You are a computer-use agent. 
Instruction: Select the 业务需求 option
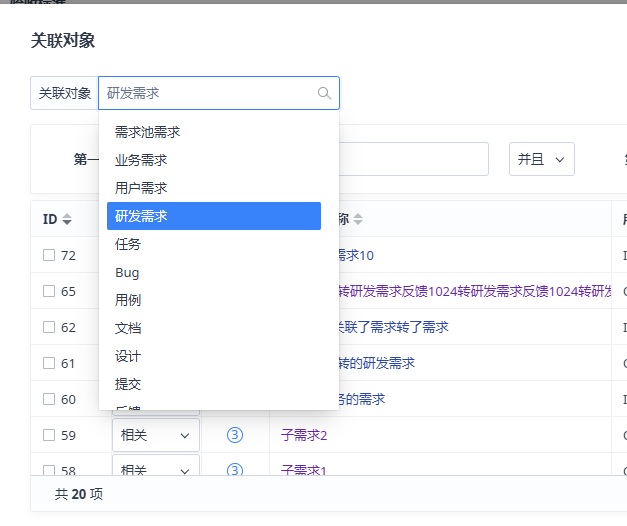tap(141, 160)
